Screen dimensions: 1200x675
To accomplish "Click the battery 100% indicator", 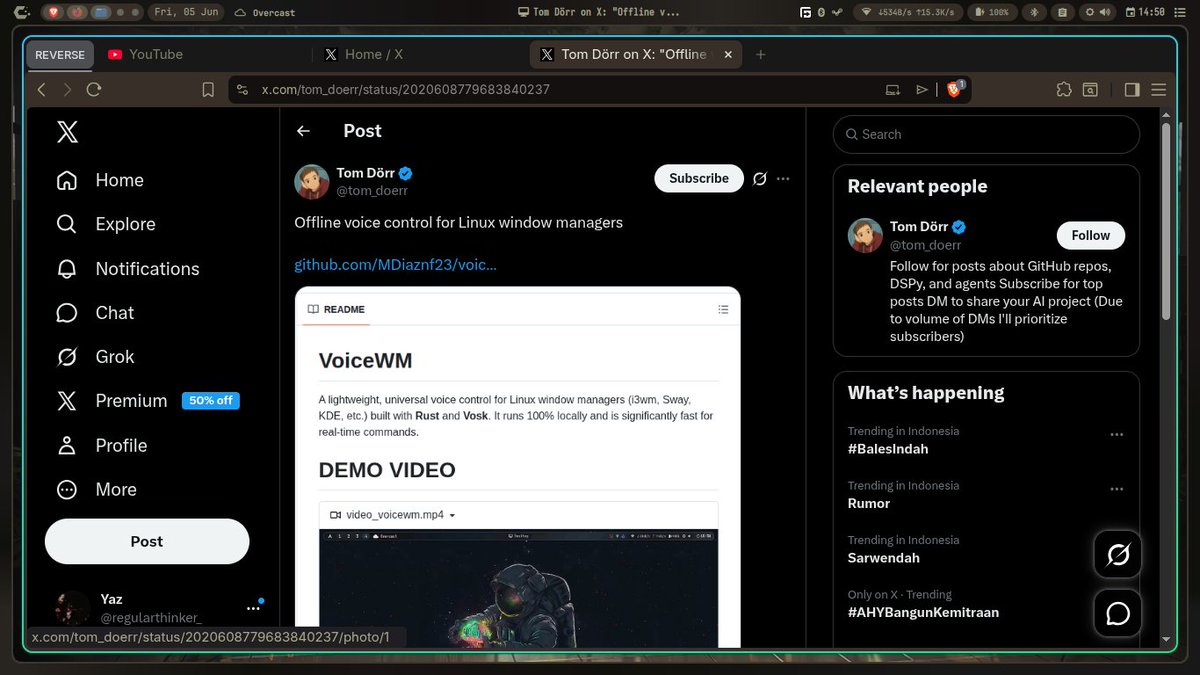I will (994, 12).
